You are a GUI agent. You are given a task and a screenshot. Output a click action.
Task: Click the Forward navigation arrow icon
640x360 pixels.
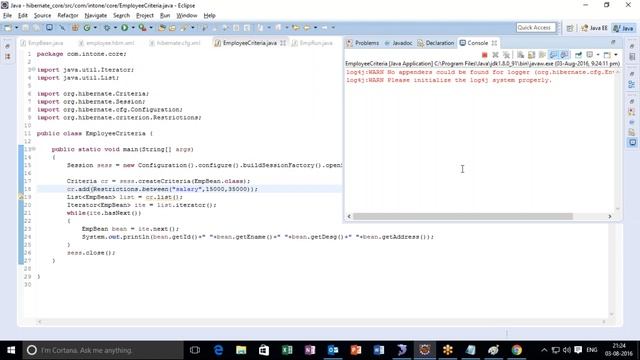(325, 28)
